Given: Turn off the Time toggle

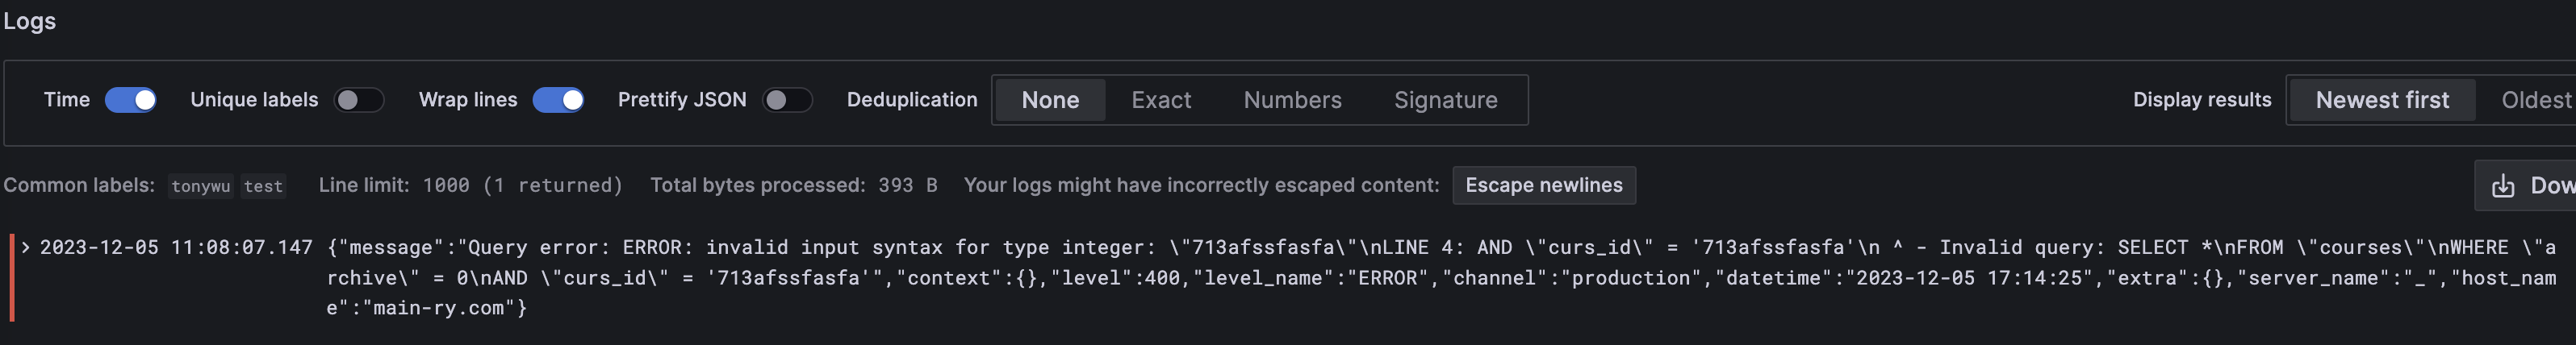Looking at the screenshot, I should tap(131, 100).
